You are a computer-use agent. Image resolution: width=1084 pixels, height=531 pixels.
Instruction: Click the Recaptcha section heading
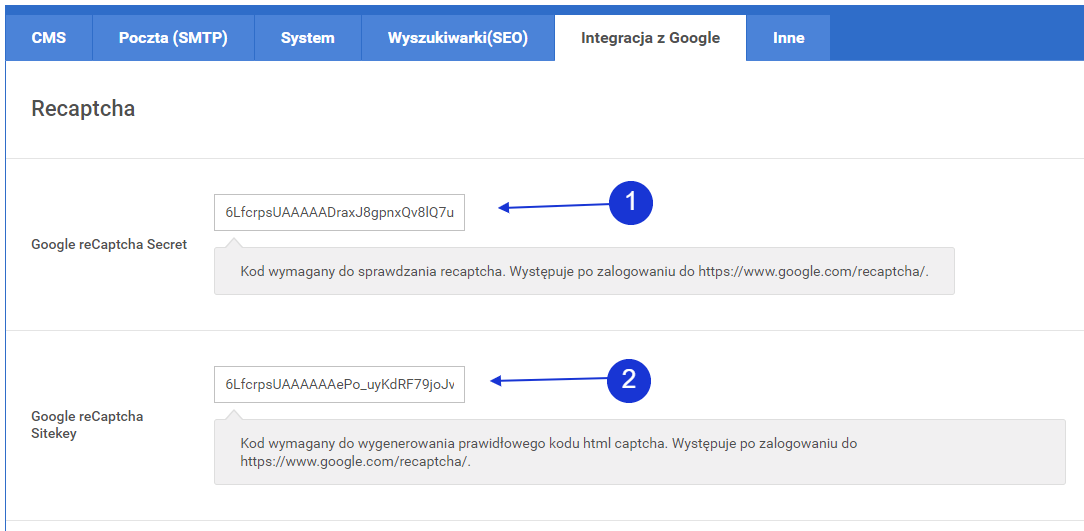coord(83,109)
